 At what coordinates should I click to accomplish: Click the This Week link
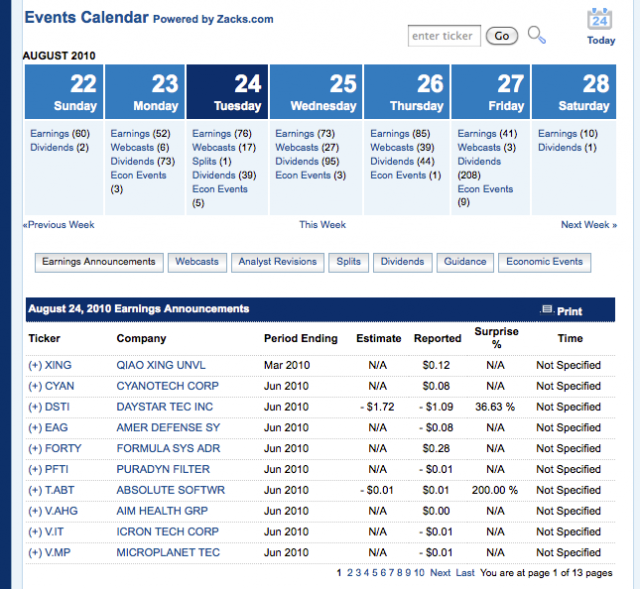click(x=322, y=224)
